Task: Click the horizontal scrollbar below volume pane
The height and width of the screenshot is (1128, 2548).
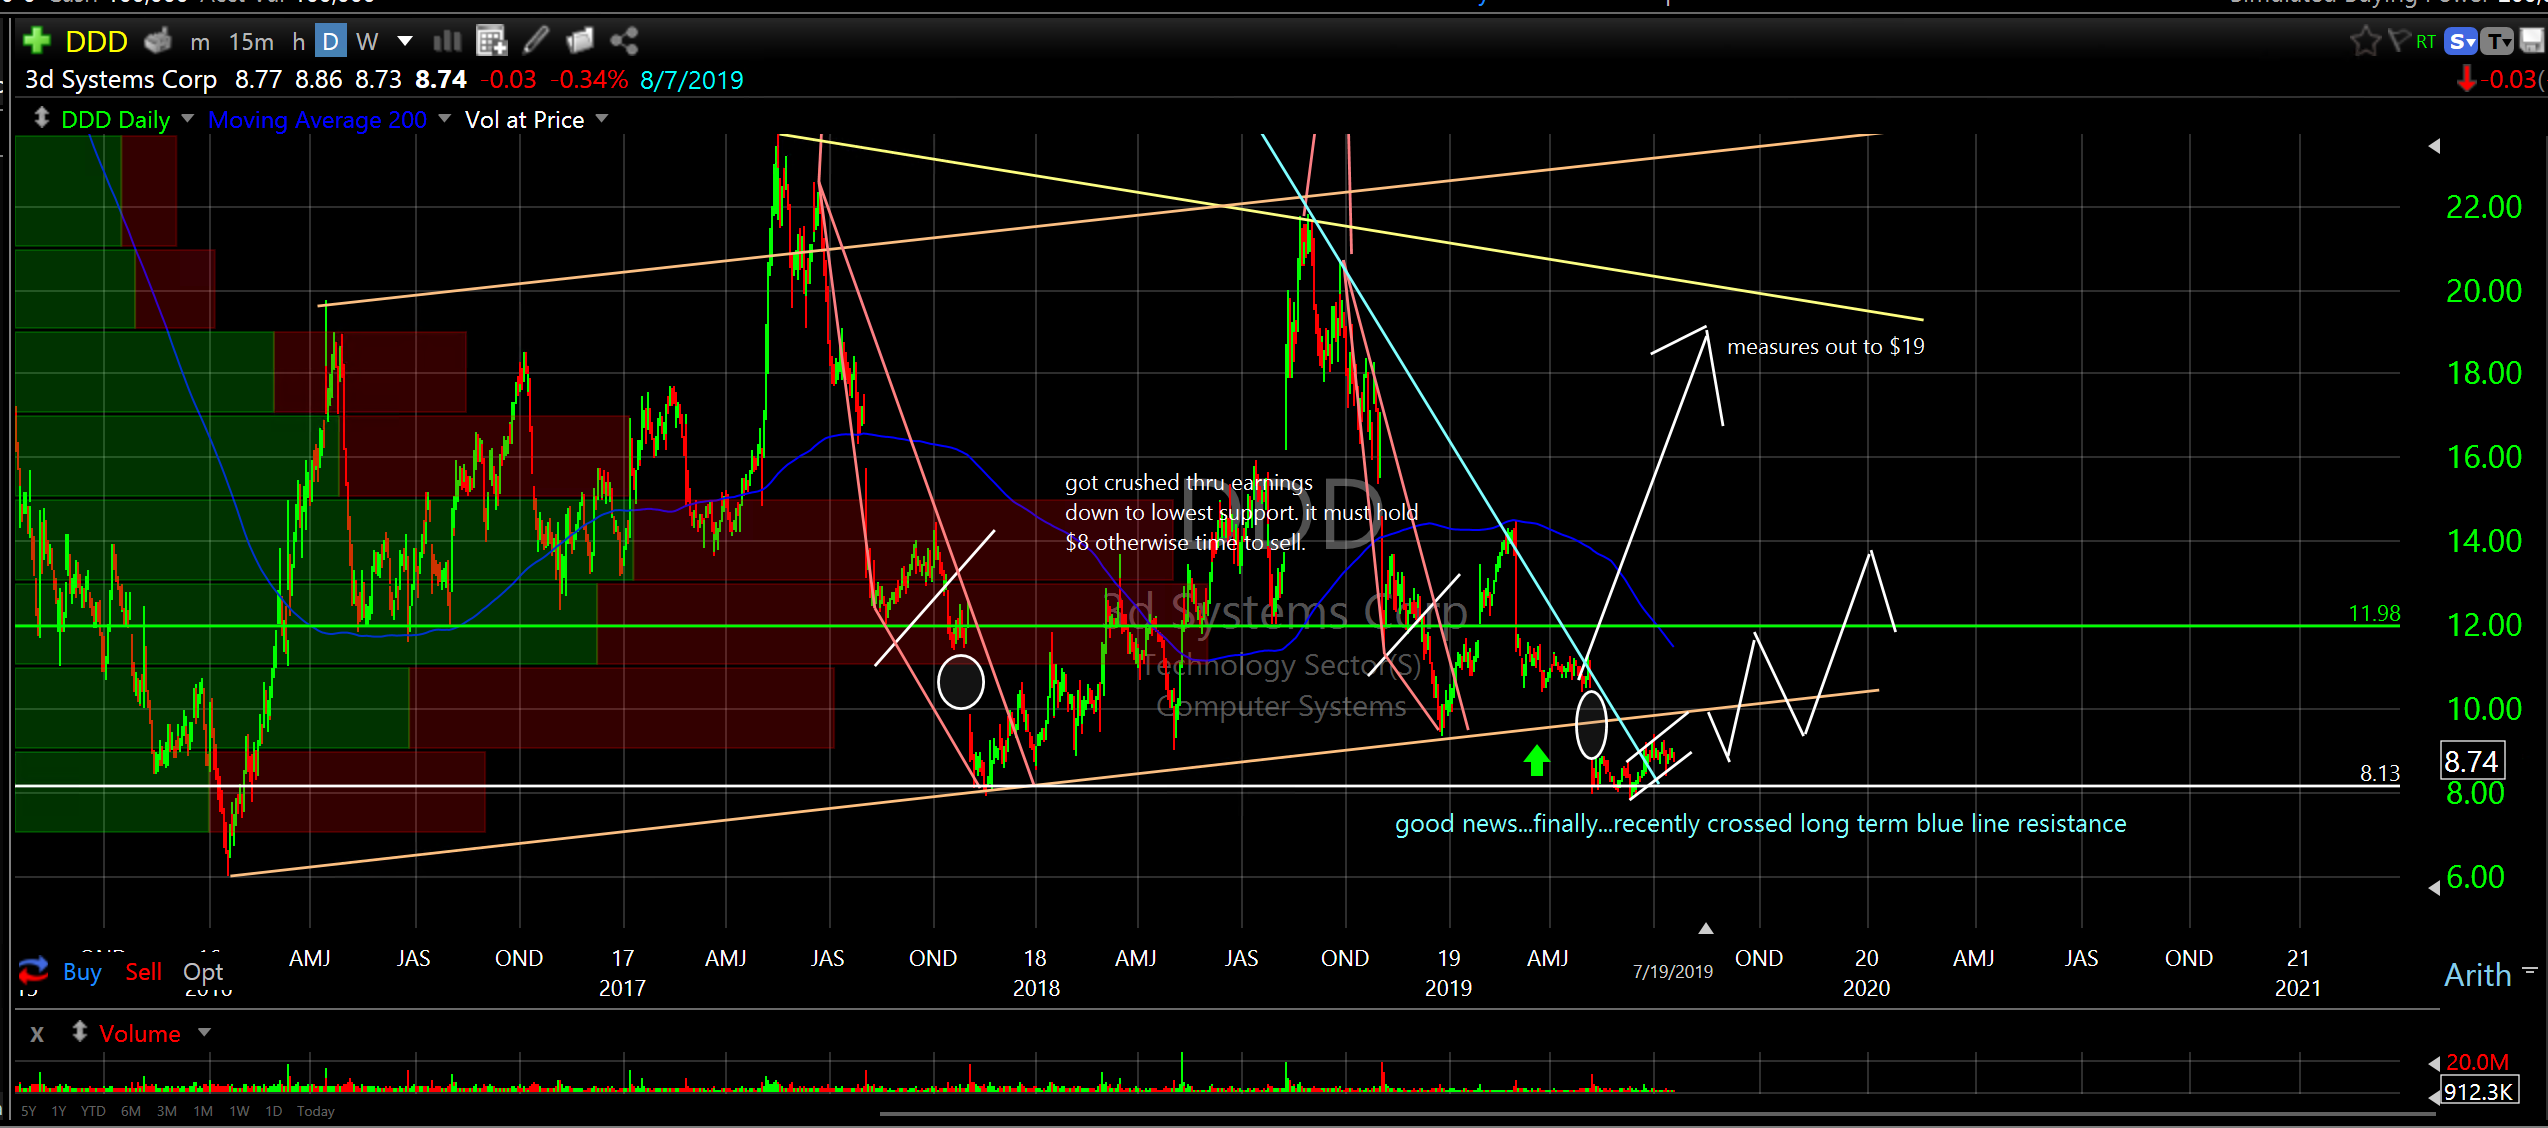Action: click(x=1600, y=1114)
